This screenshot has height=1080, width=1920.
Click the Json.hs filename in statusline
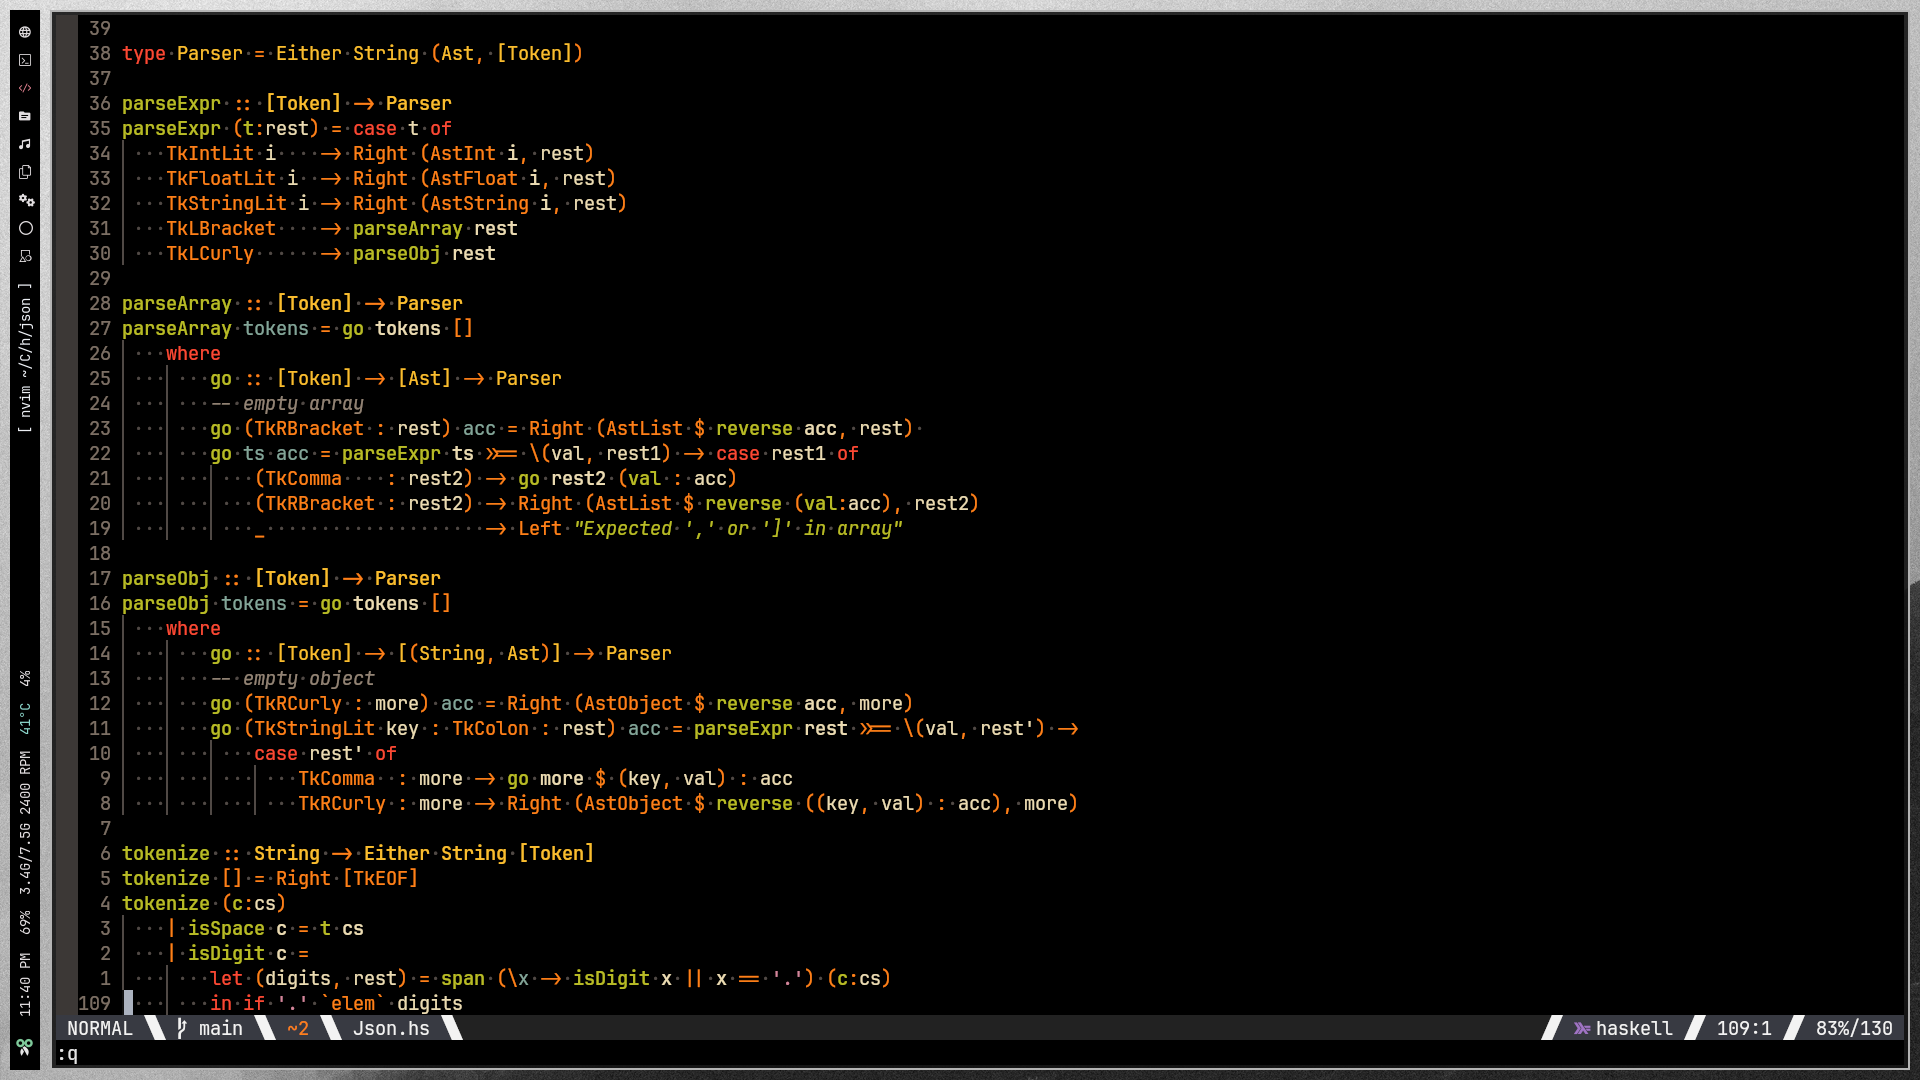(391, 1028)
